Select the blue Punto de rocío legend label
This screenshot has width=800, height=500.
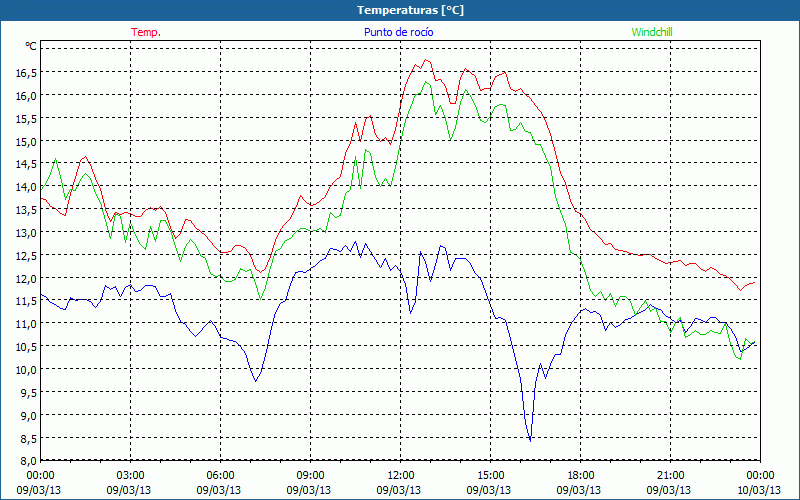point(398,32)
